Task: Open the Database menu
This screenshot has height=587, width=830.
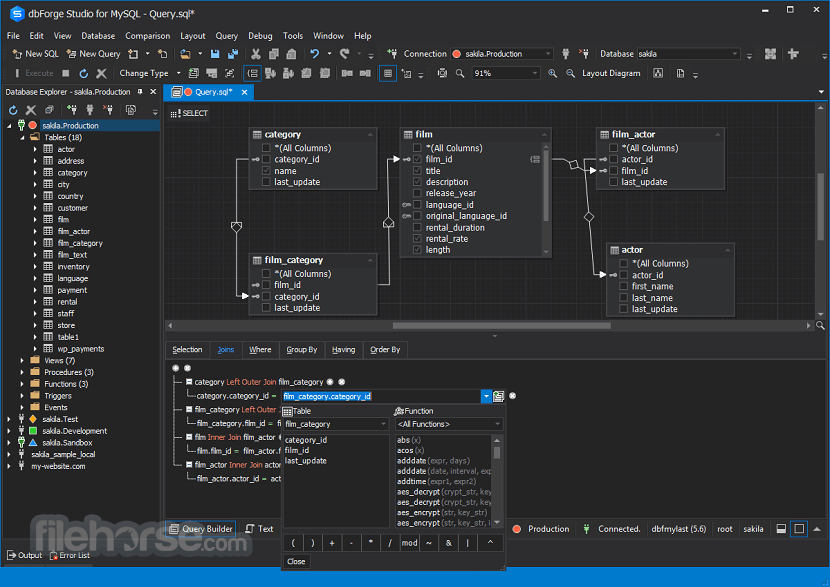Action: (98, 36)
